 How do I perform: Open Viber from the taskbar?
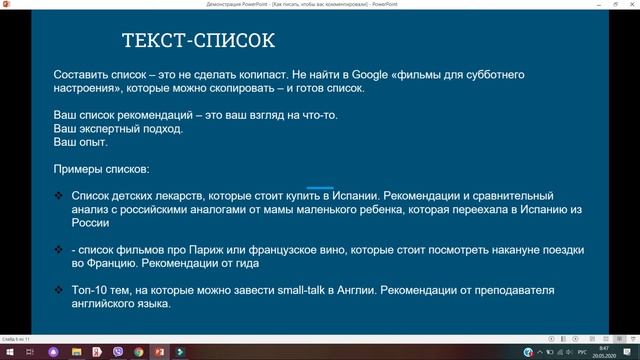[118, 352]
